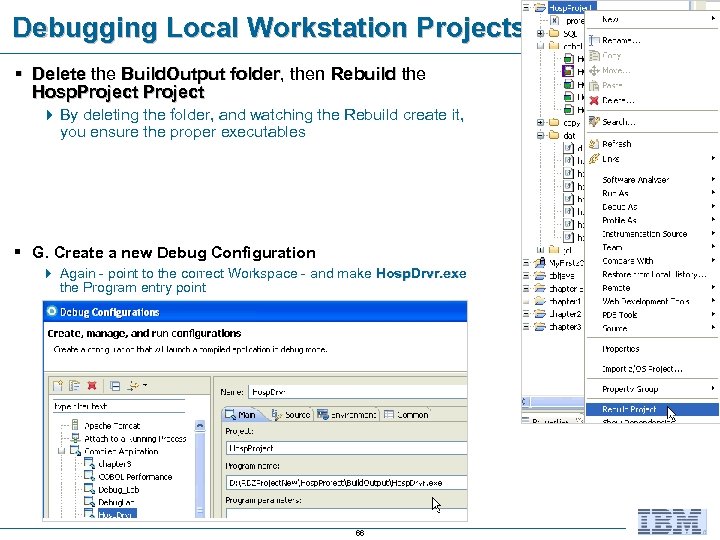This screenshot has width=720, height=540.
Task: Choose Restore from Local History...
Action: [x=654, y=275]
